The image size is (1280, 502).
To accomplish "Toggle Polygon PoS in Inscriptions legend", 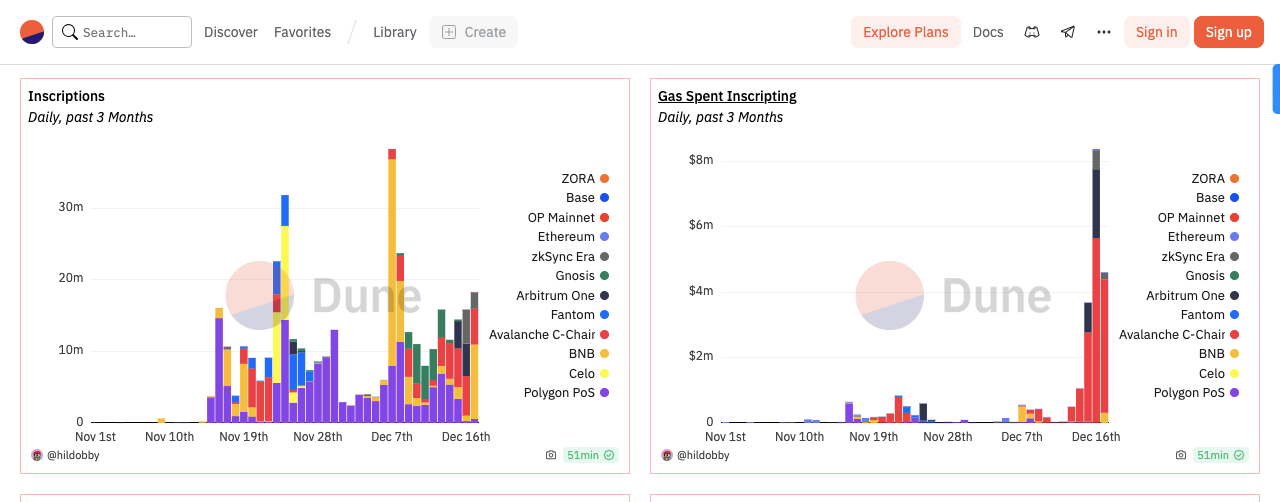I will (x=567, y=393).
